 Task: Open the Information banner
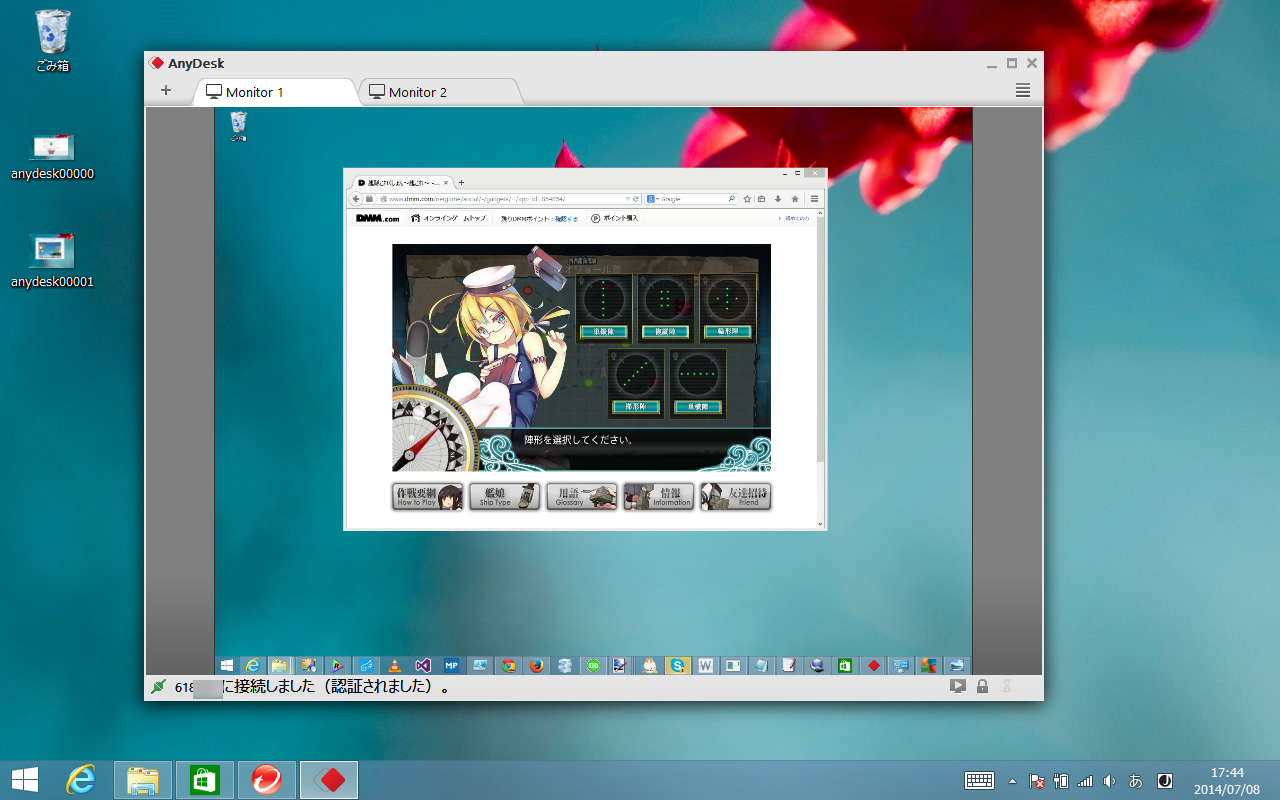pos(659,496)
